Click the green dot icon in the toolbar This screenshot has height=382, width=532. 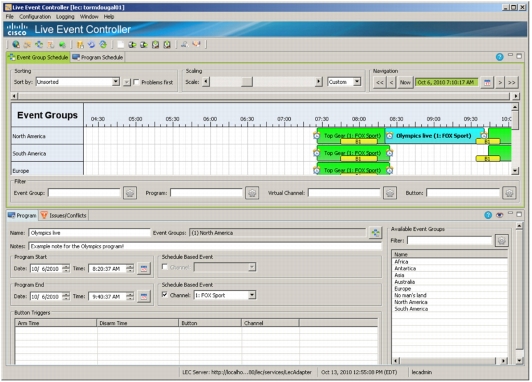pyautogui.click(x=62, y=44)
